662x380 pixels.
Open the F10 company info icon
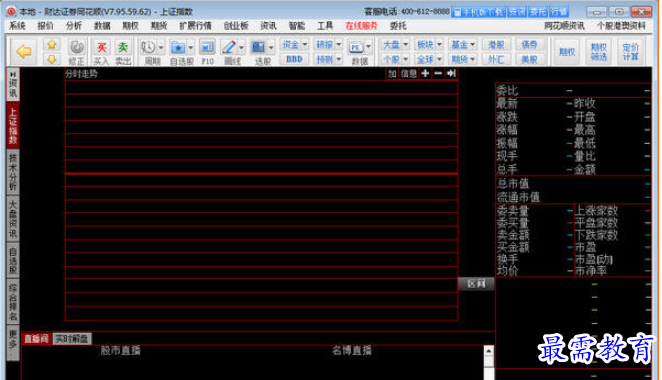click(x=207, y=47)
